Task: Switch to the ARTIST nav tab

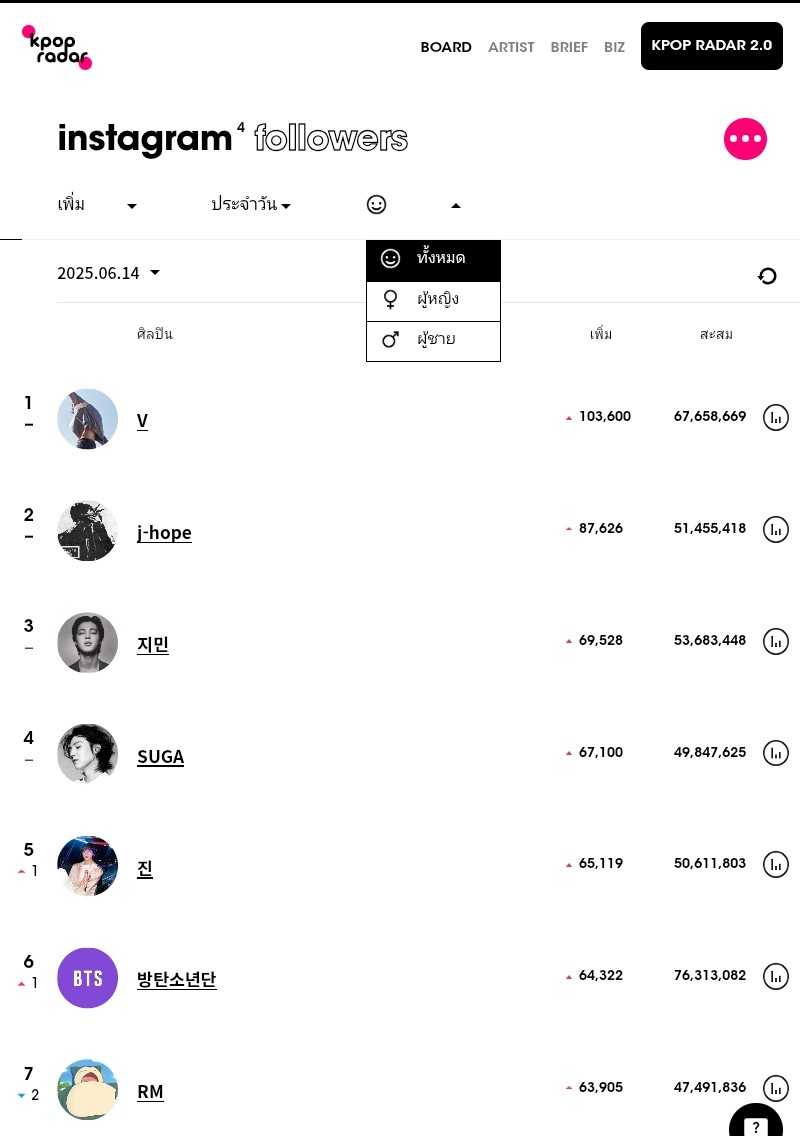Action: tap(511, 47)
